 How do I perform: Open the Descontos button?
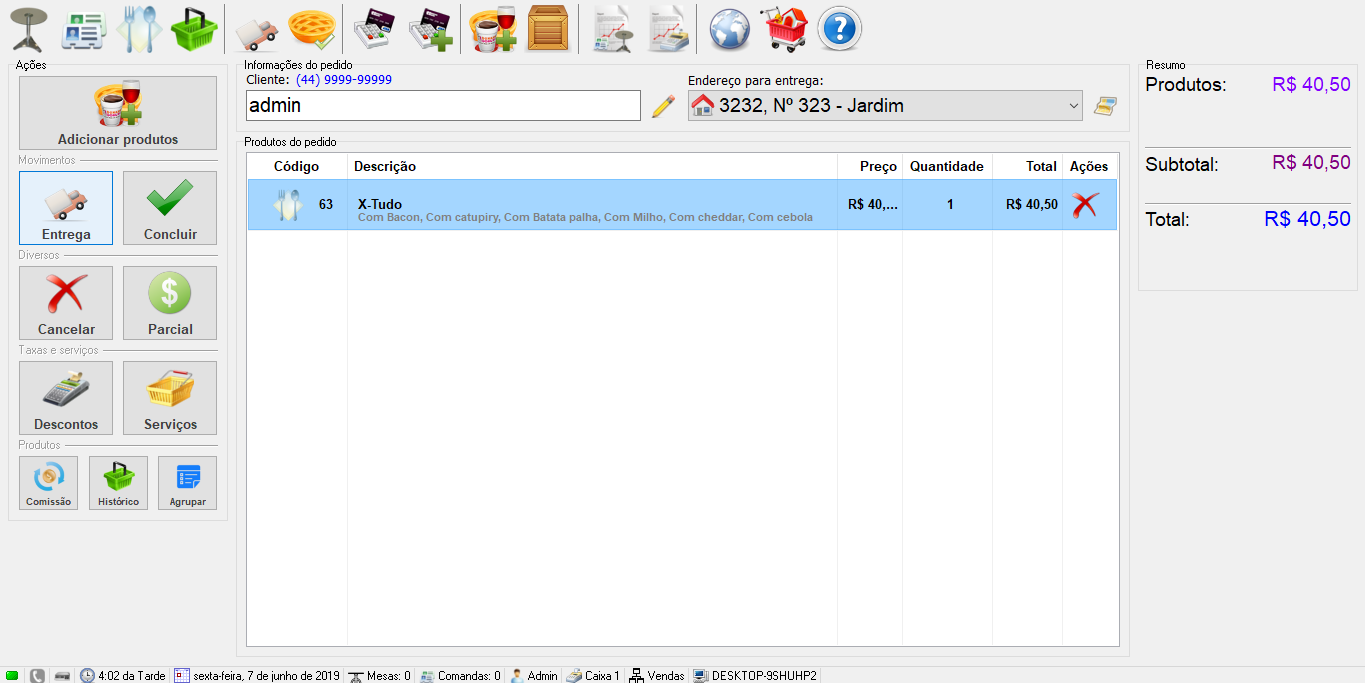pos(66,398)
